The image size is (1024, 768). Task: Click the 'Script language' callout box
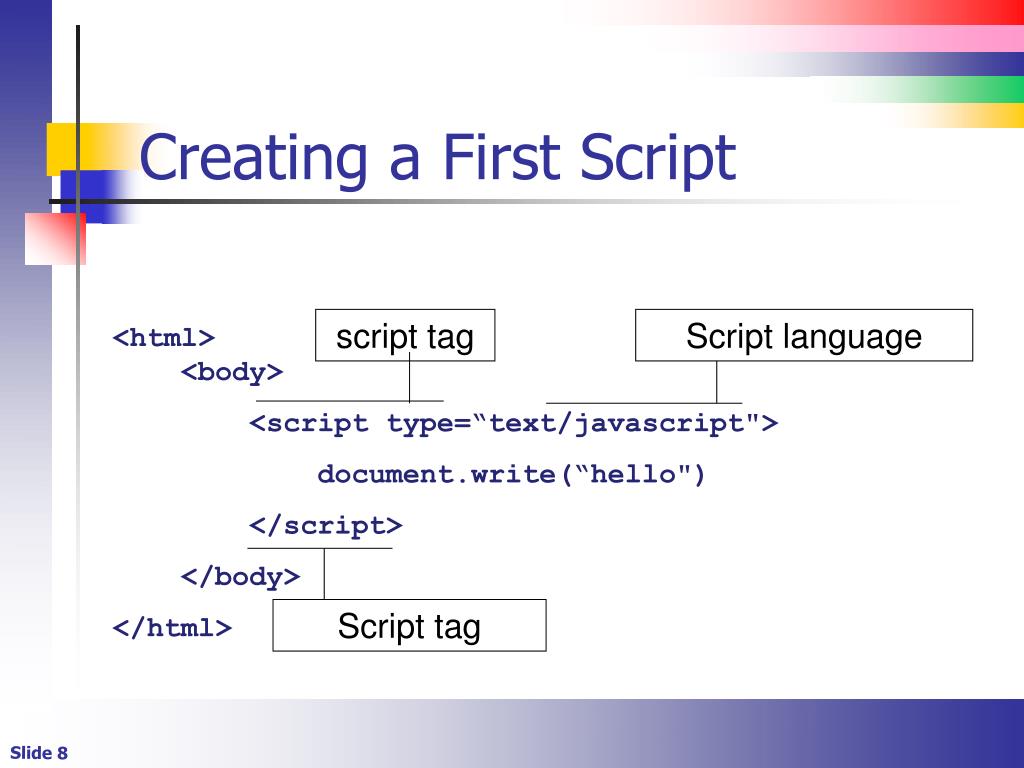coord(804,336)
